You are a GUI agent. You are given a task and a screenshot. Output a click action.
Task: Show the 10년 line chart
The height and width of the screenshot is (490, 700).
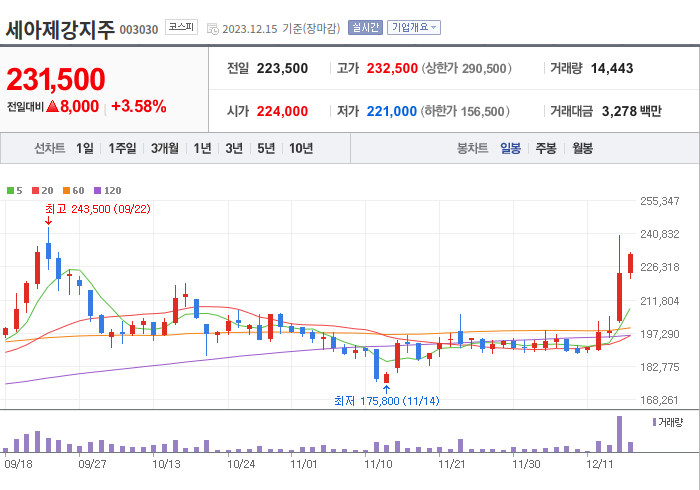pyautogui.click(x=301, y=148)
